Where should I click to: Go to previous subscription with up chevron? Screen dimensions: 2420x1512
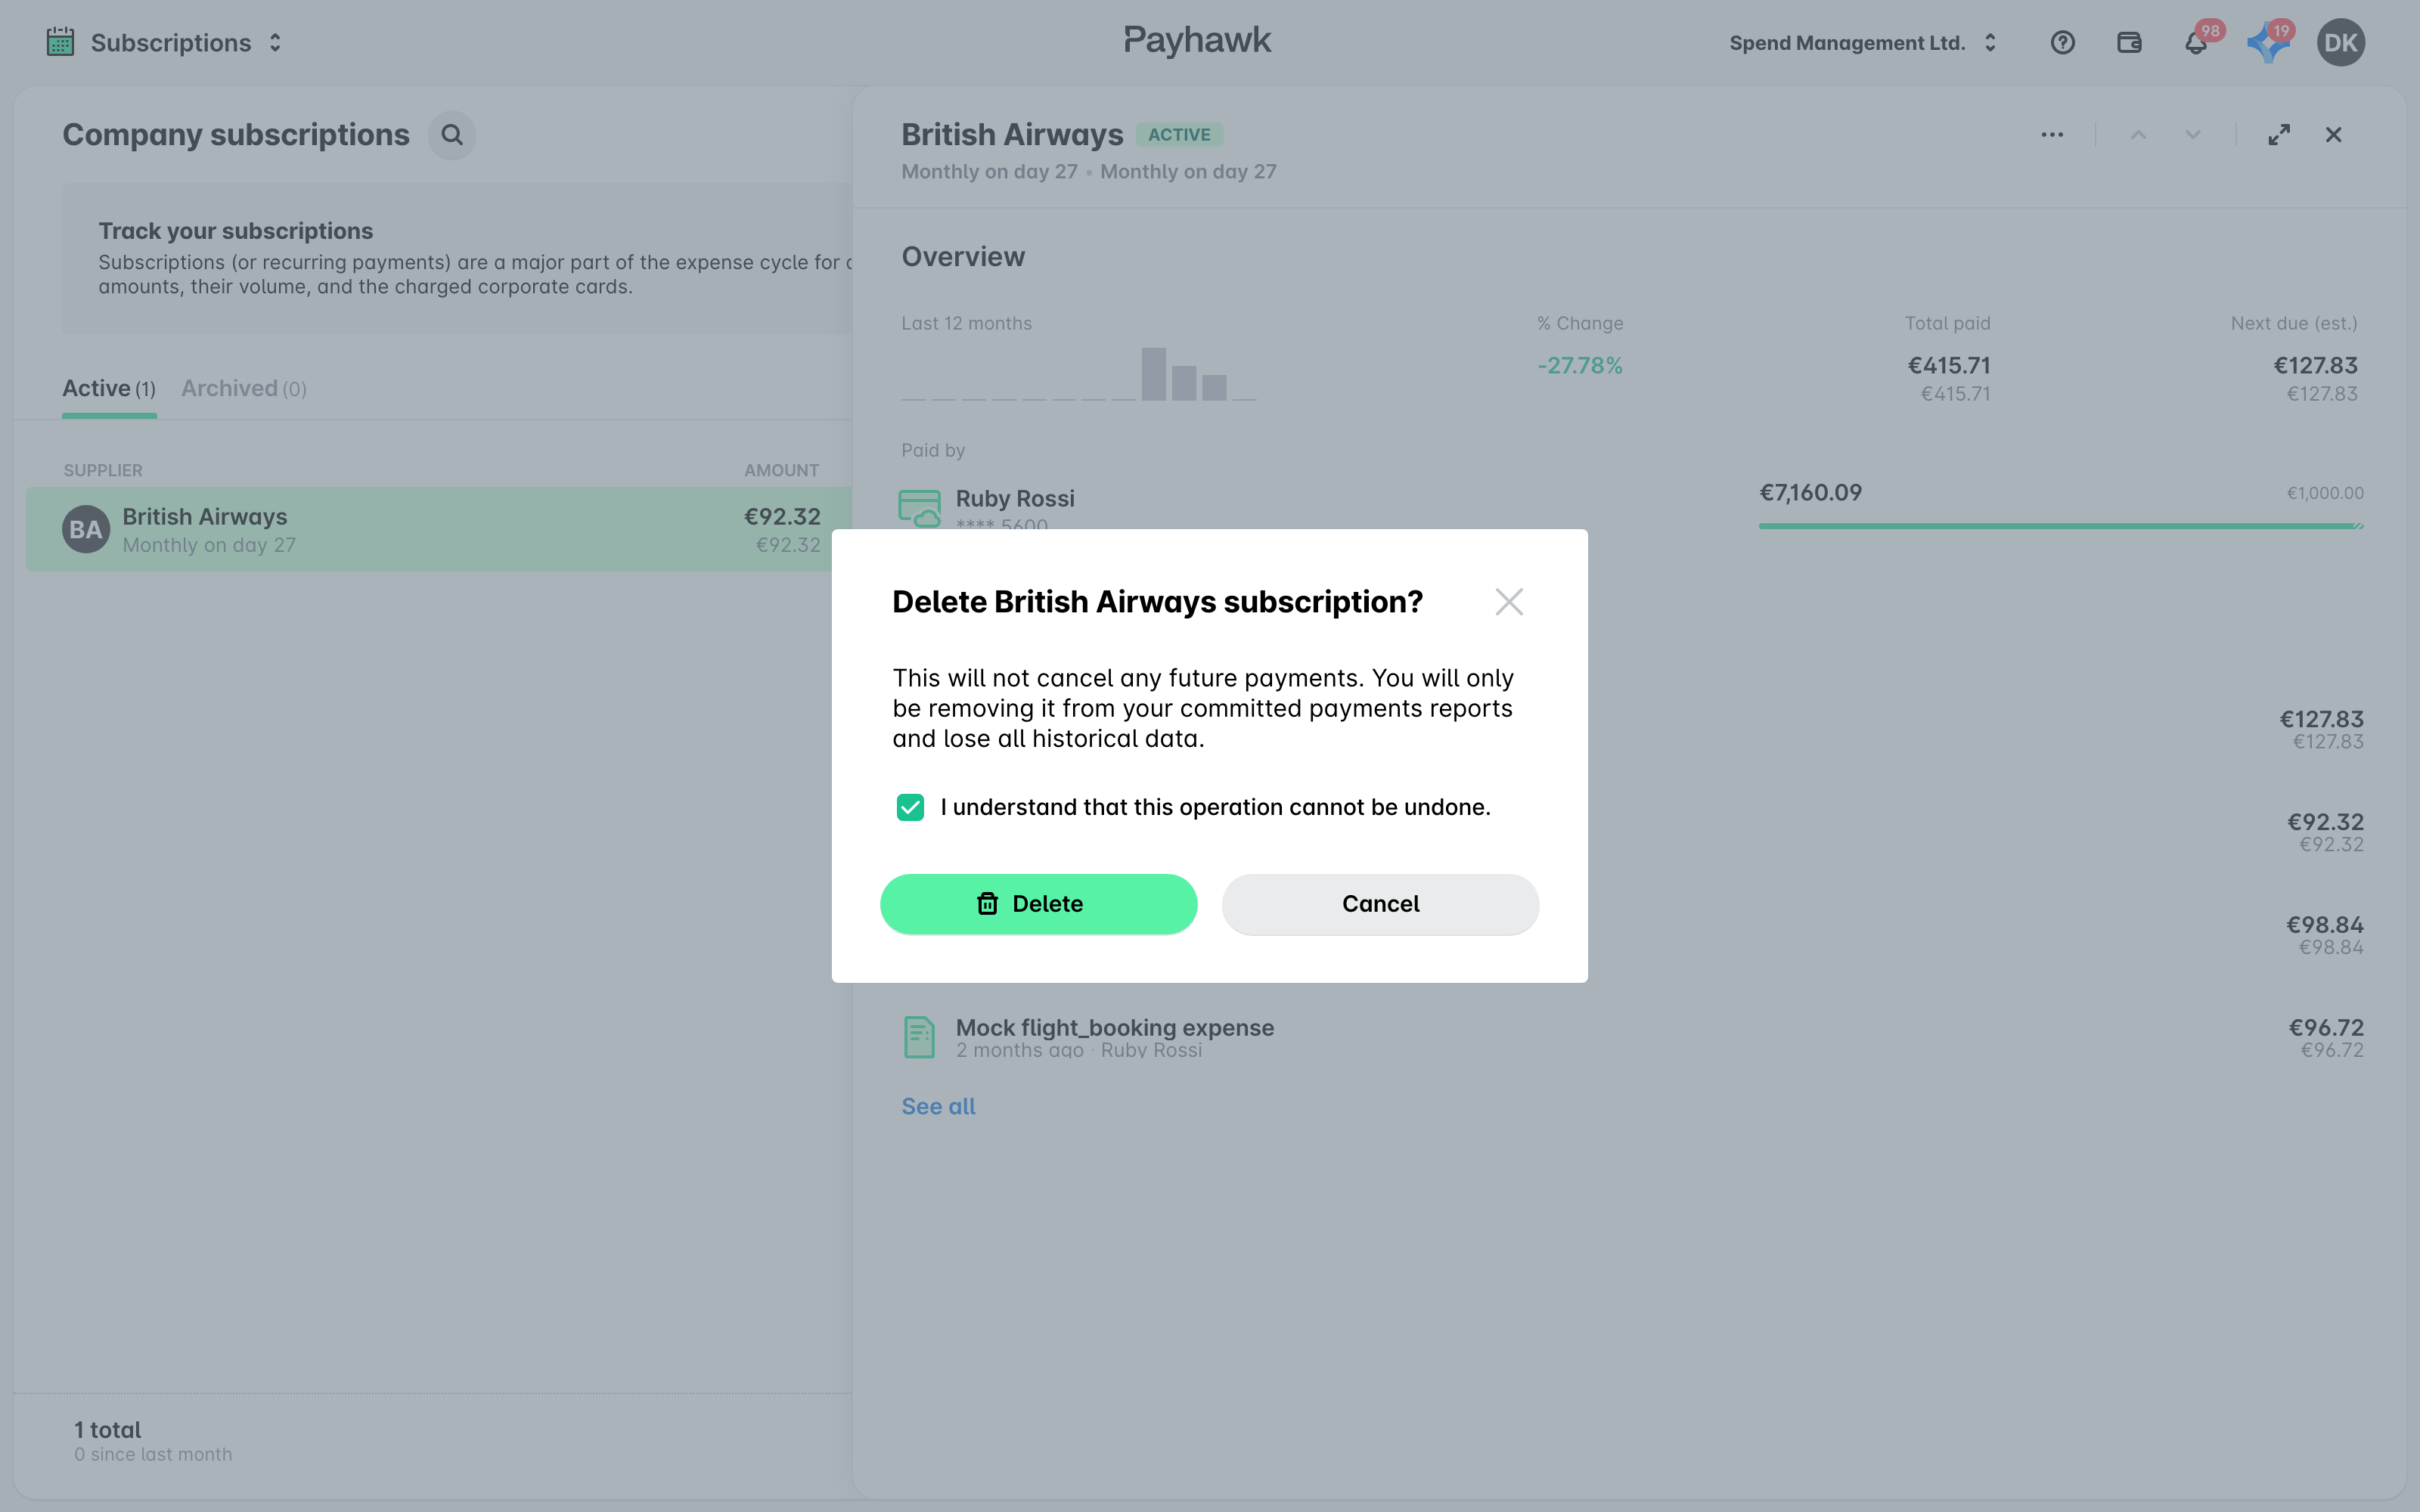click(x=2138, y=135)
